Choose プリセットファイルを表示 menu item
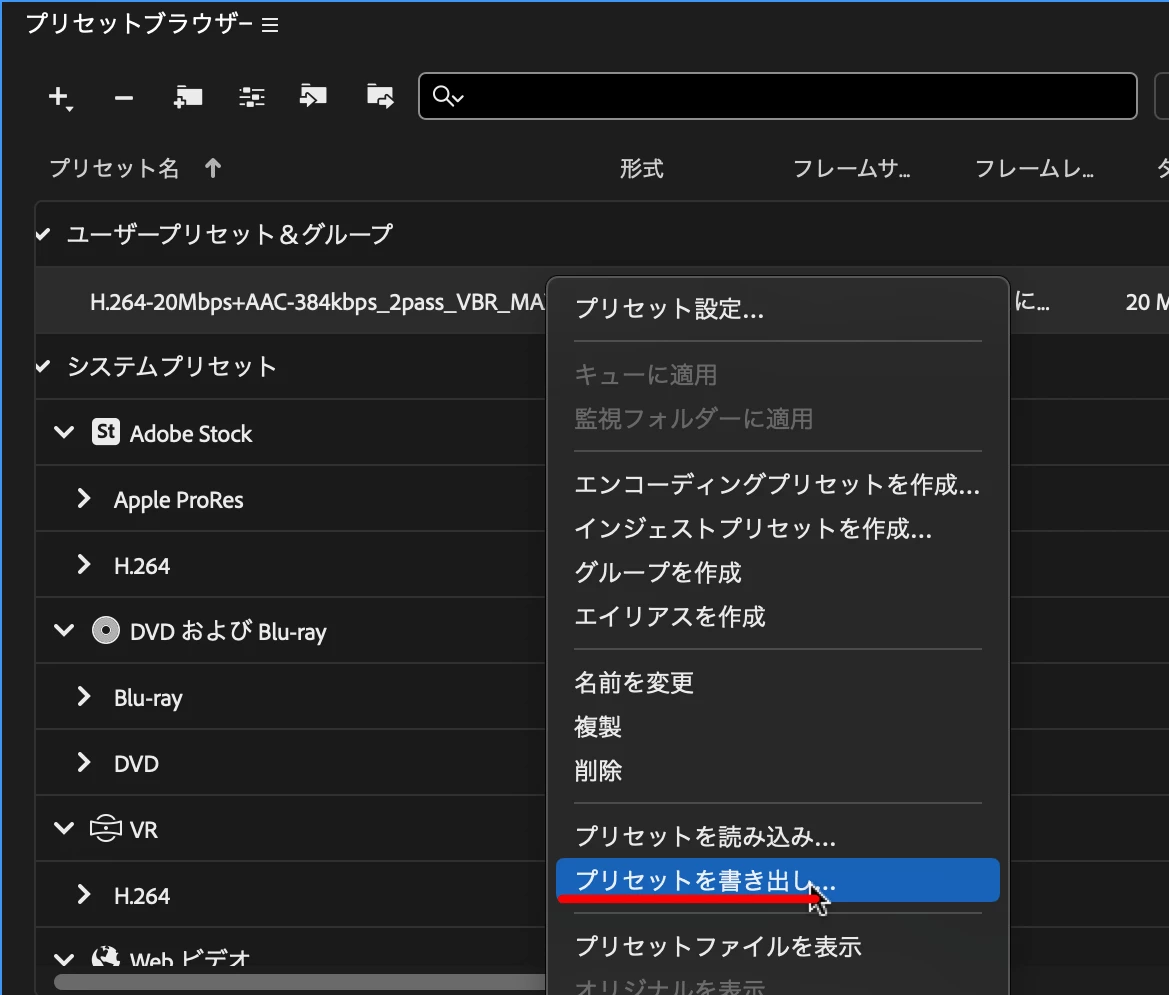Screen dimensions: 1169x995 [778, 947]
